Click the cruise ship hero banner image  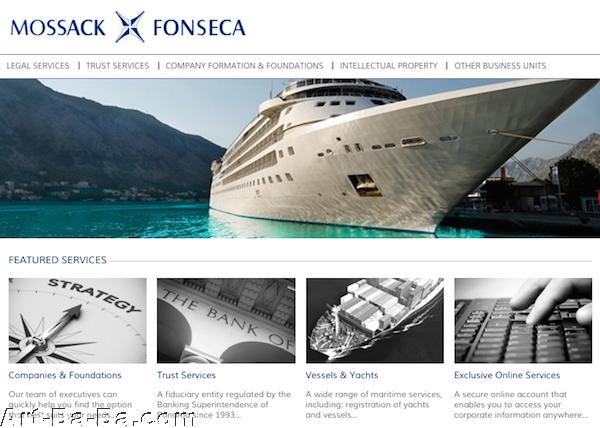click(x=300, y=158)
